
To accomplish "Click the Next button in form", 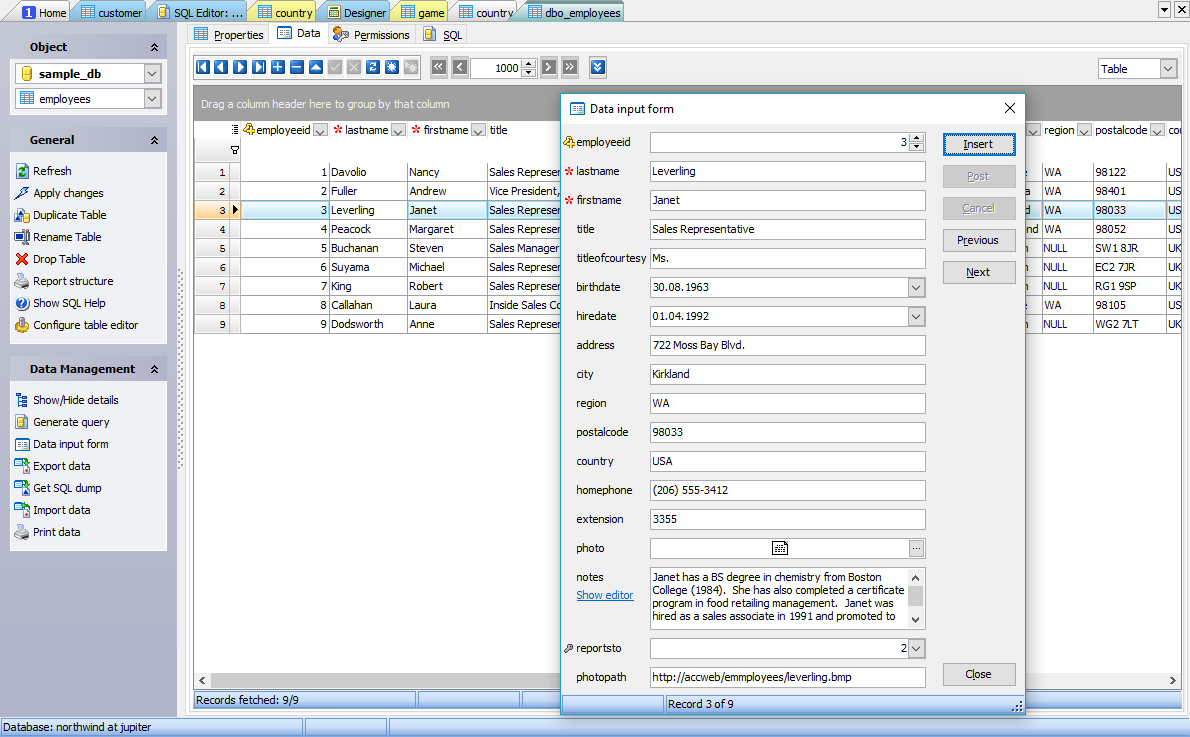I will point(978,272).
